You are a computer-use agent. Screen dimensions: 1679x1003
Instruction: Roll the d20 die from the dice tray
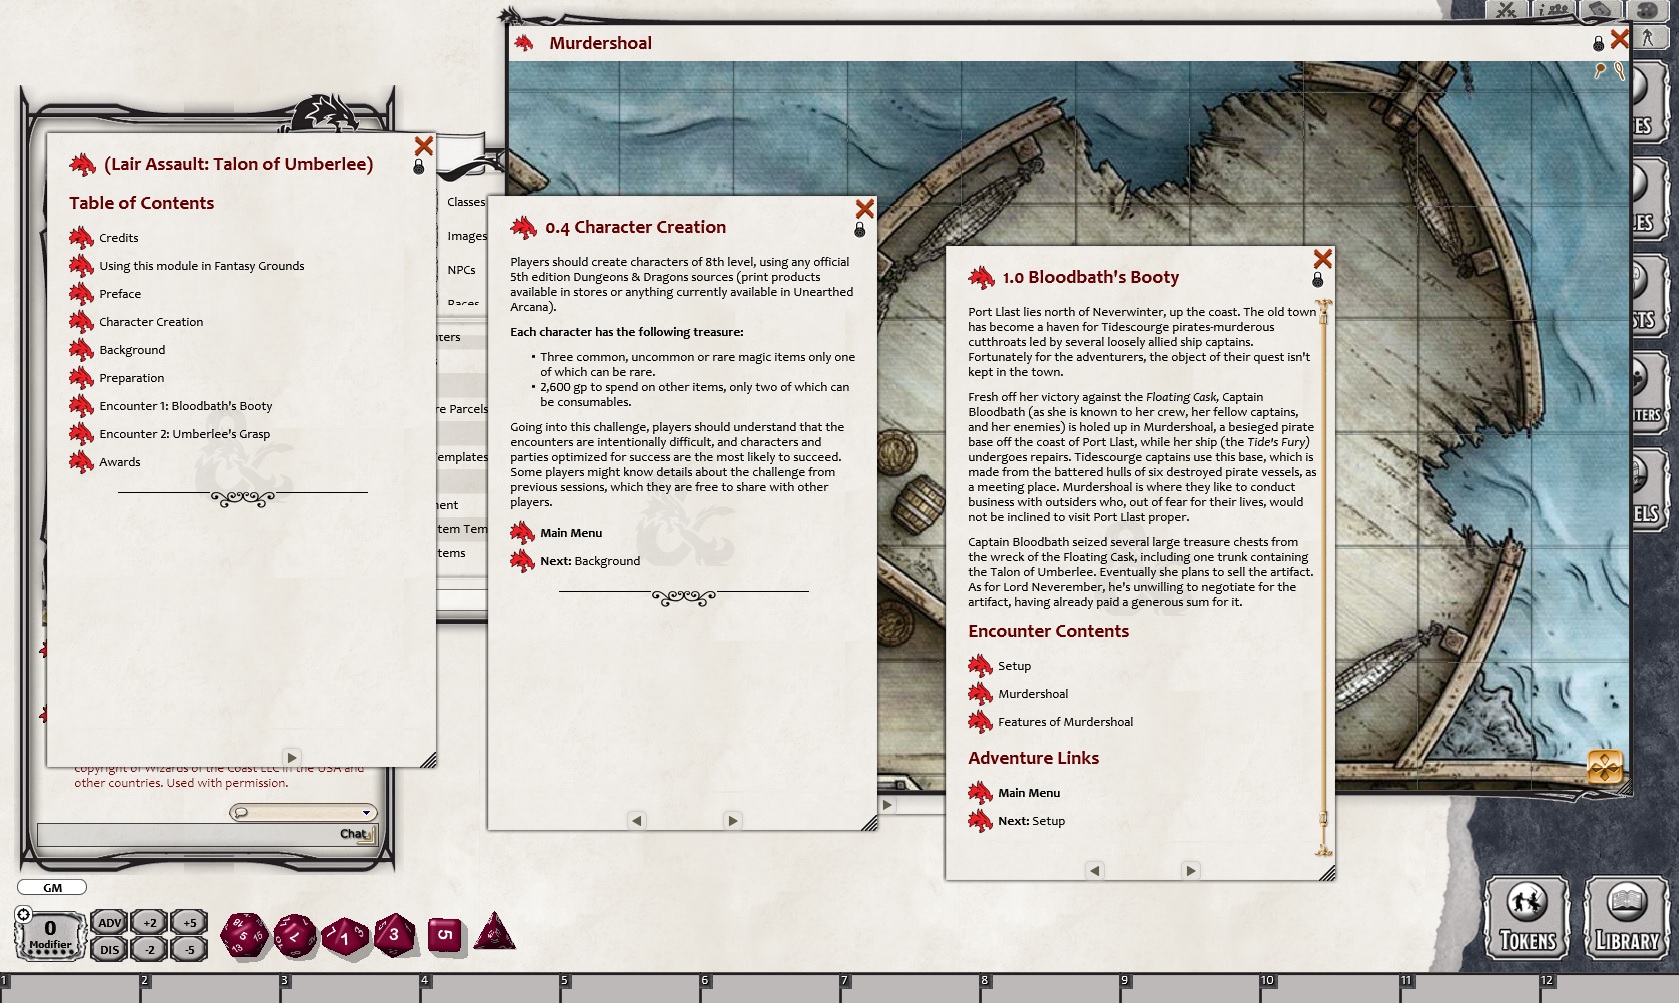point(246,936)
